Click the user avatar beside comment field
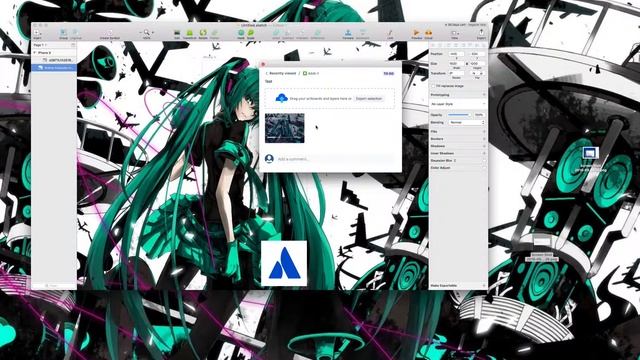The image size is (640, 360). coord(269,158)
